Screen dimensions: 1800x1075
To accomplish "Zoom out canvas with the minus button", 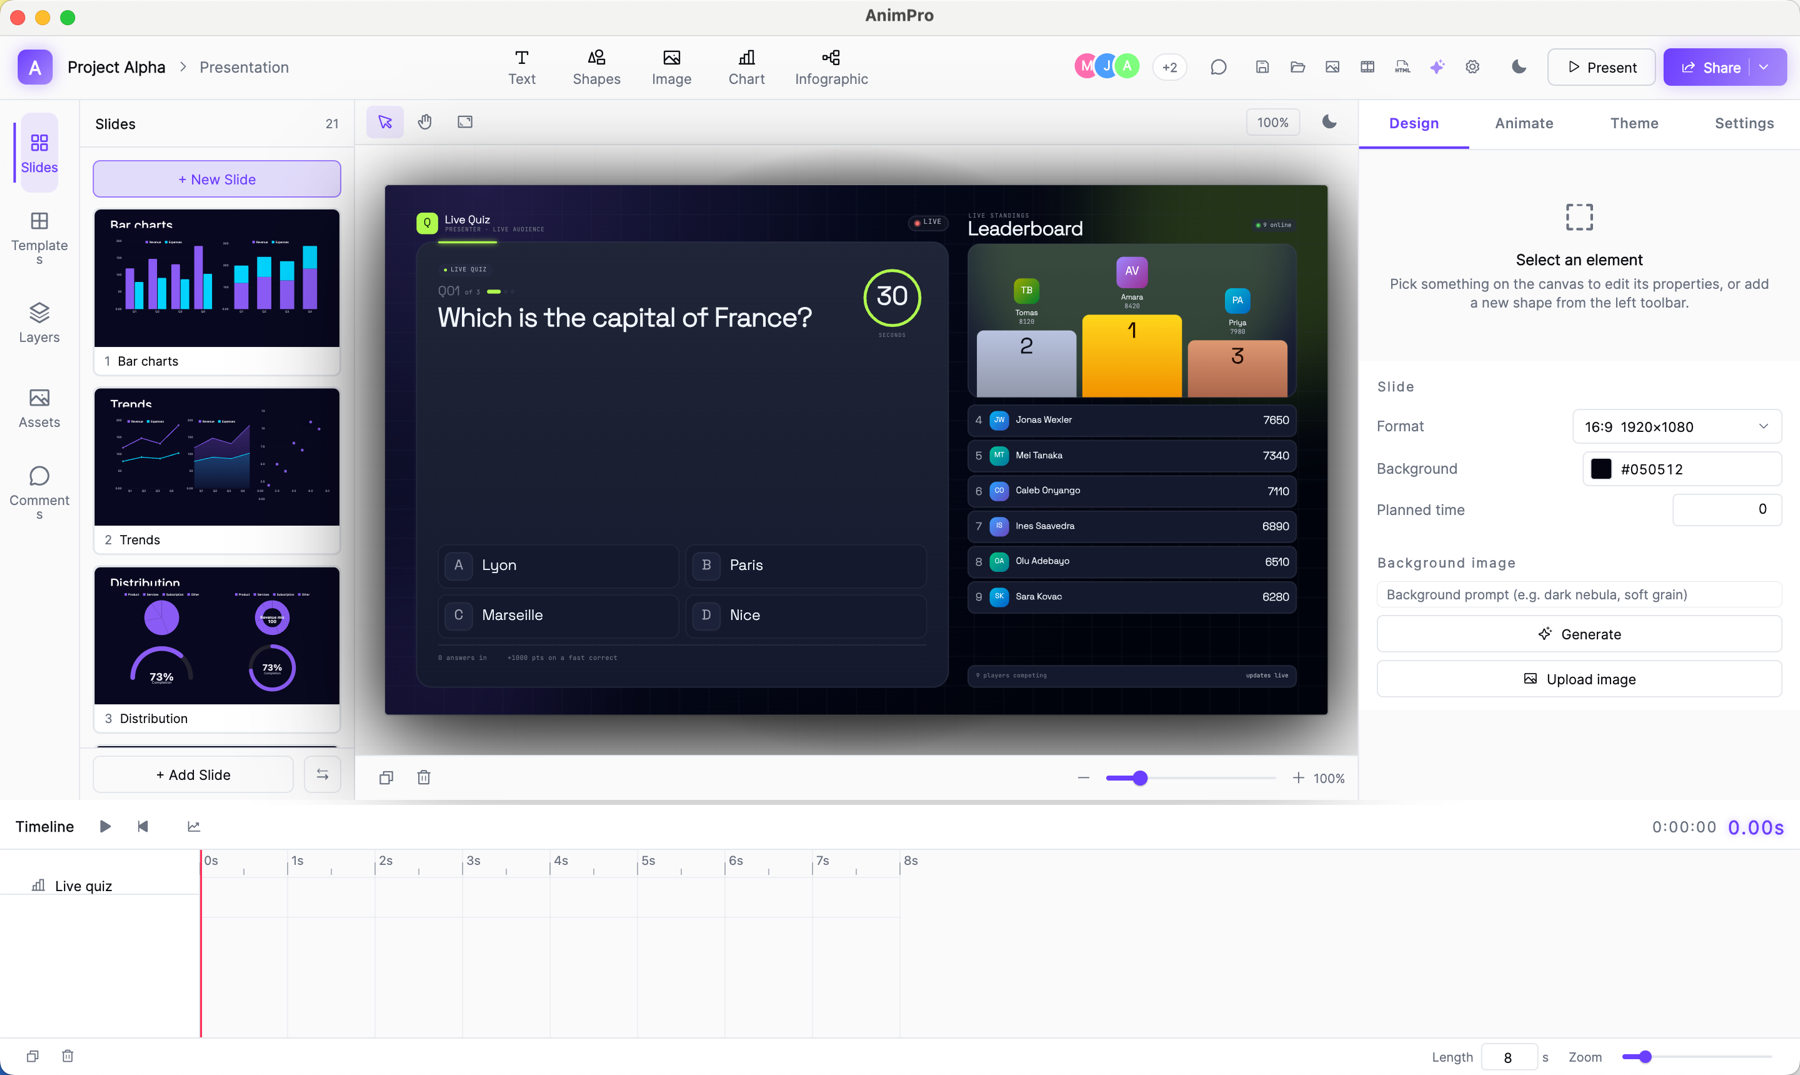I will [x=1083, y=778].
